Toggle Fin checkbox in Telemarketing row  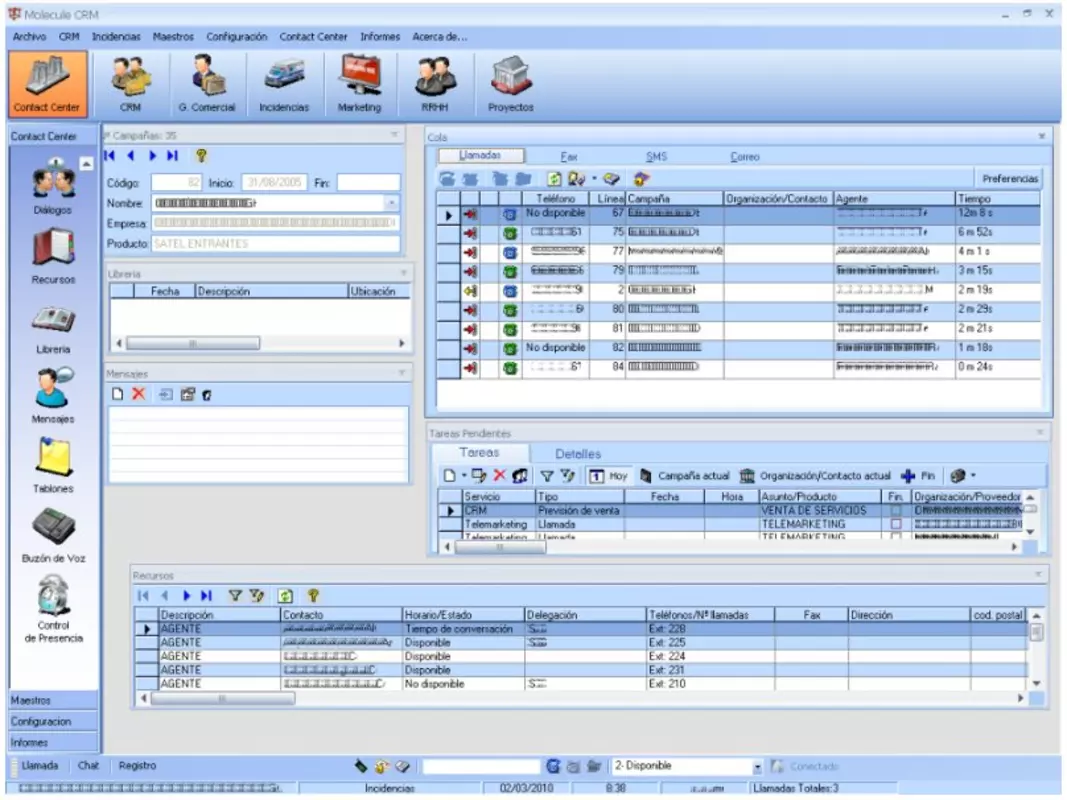click(x=896, y=524)
